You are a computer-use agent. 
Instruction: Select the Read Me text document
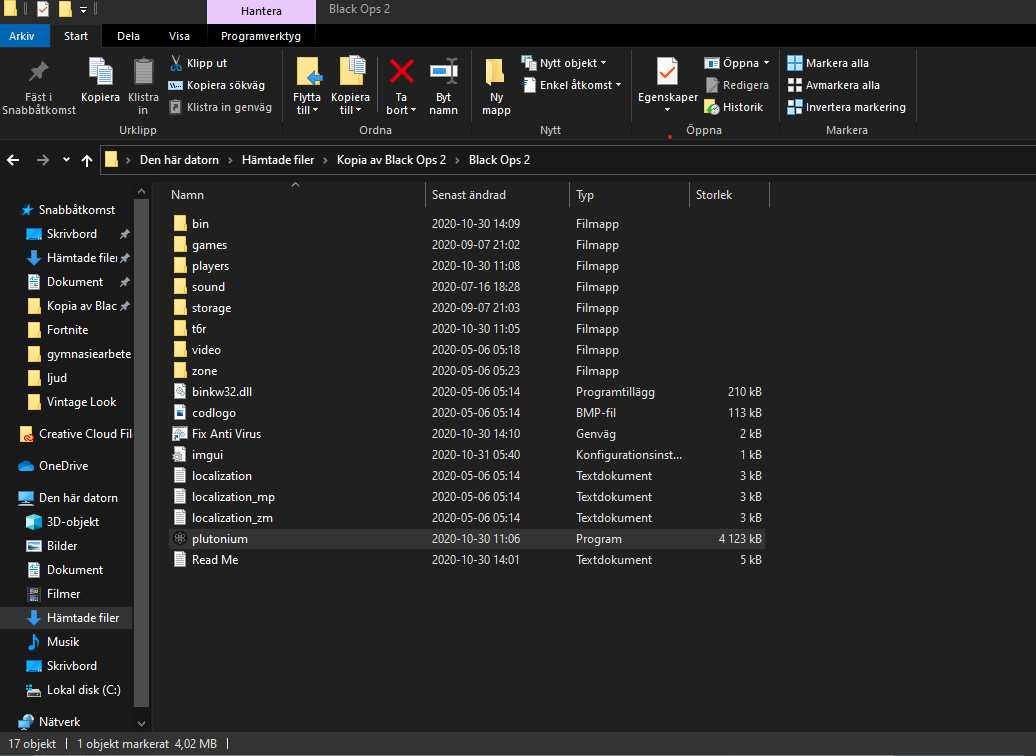(467, 560)
